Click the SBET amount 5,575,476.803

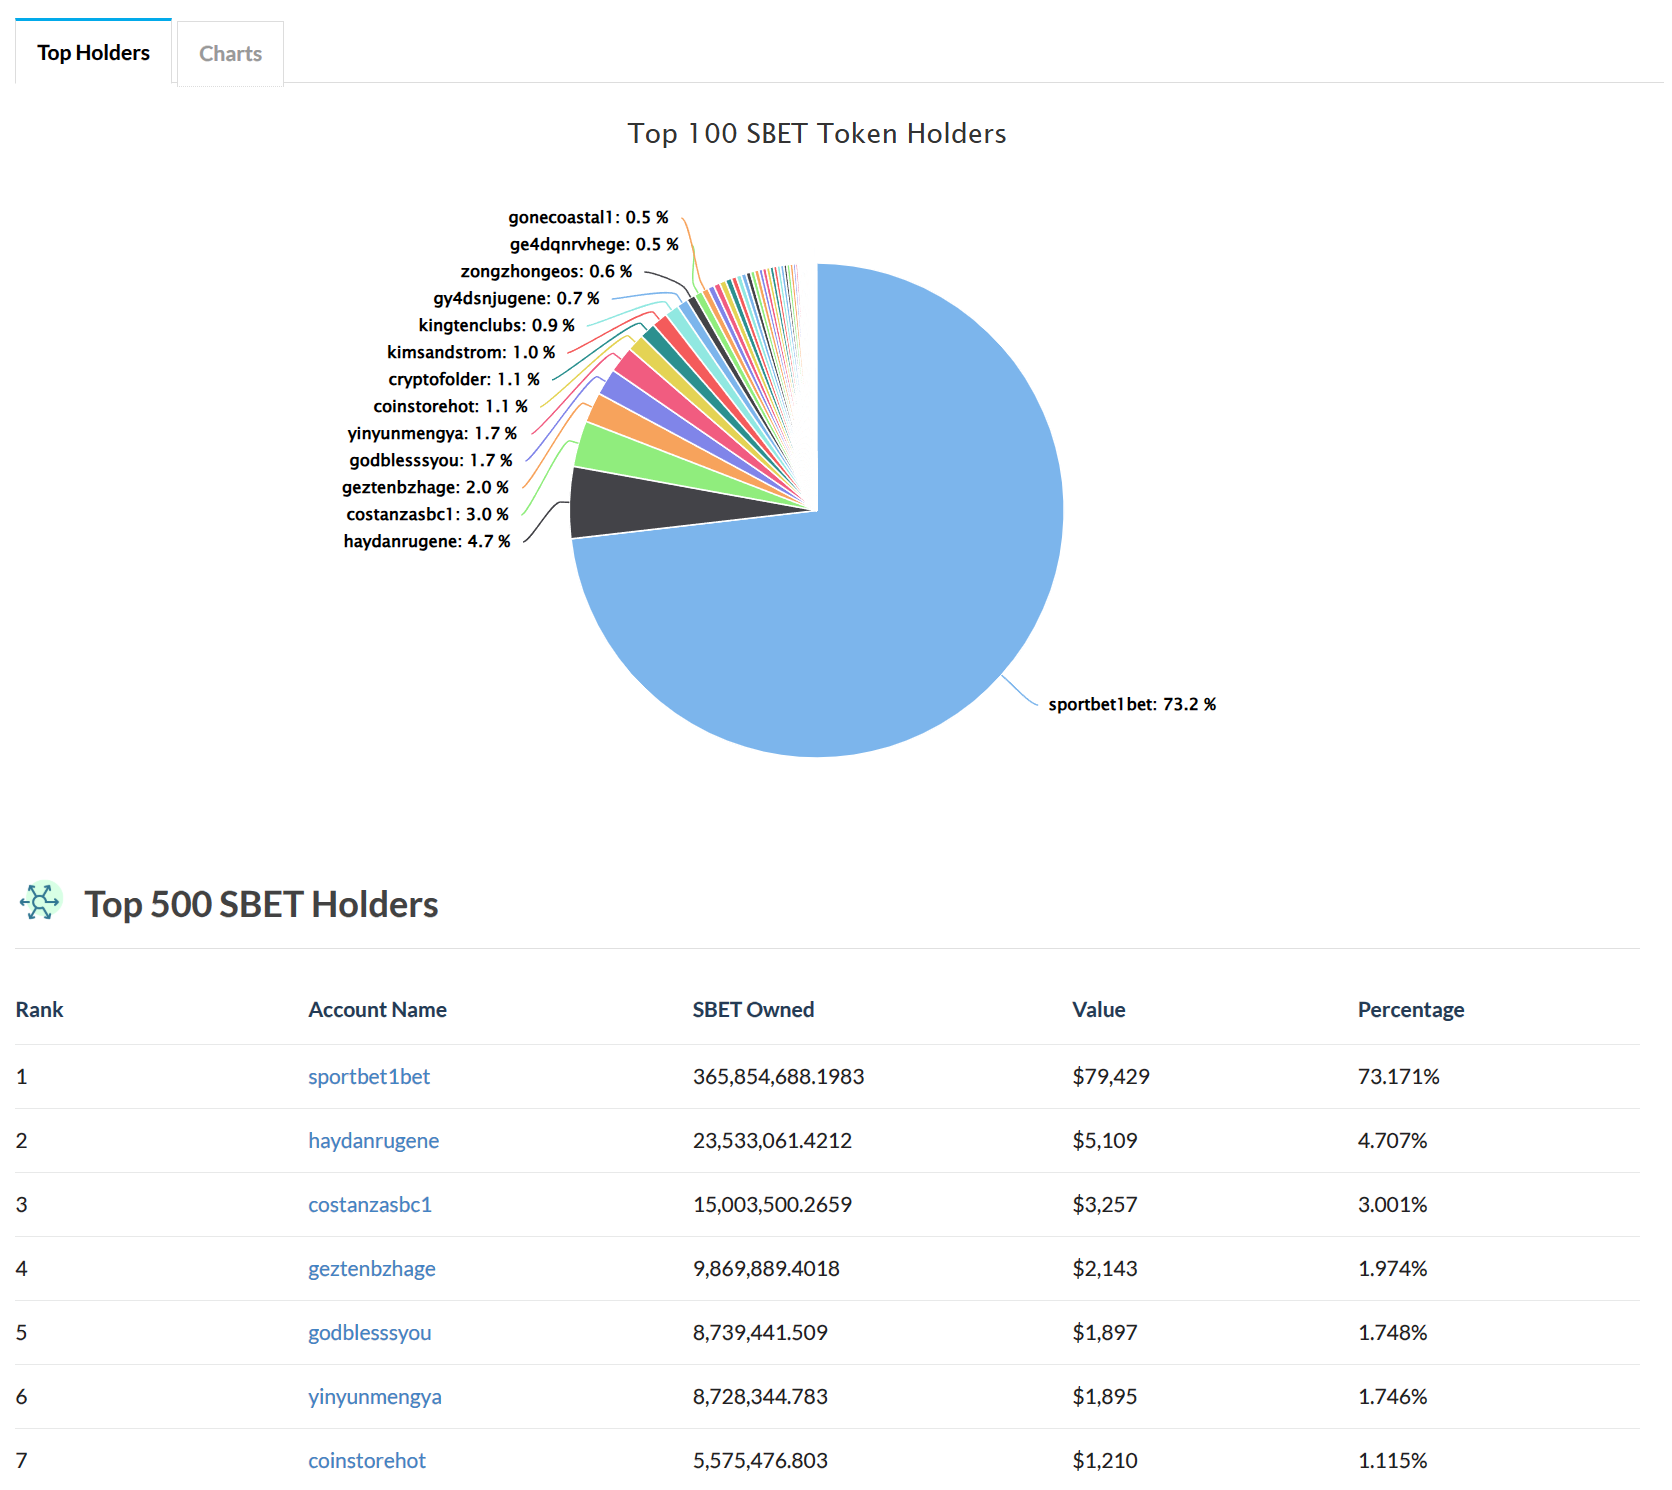pos(760,1461)
